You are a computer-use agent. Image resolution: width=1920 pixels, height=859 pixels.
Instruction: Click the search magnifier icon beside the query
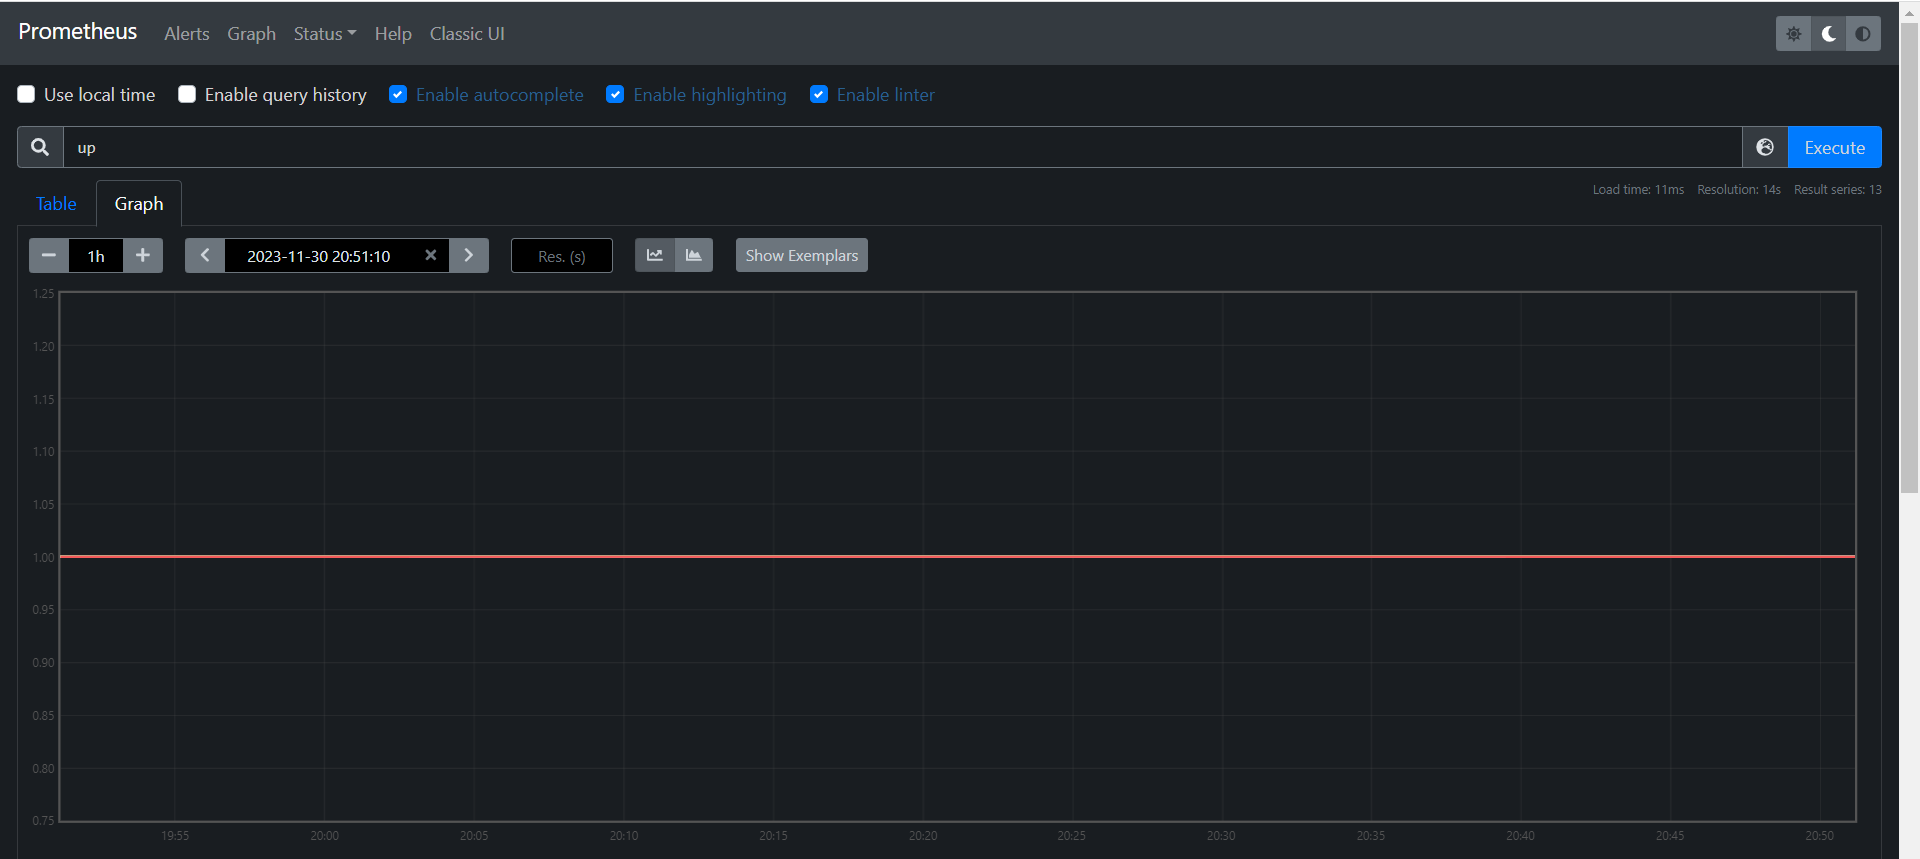pos(40,147)
